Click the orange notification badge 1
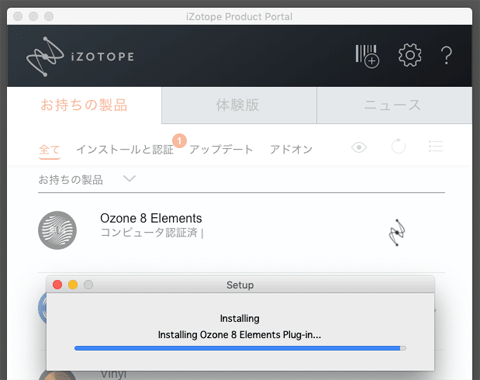The height and width of the screenshot is (380, 480). pos(179,141)
